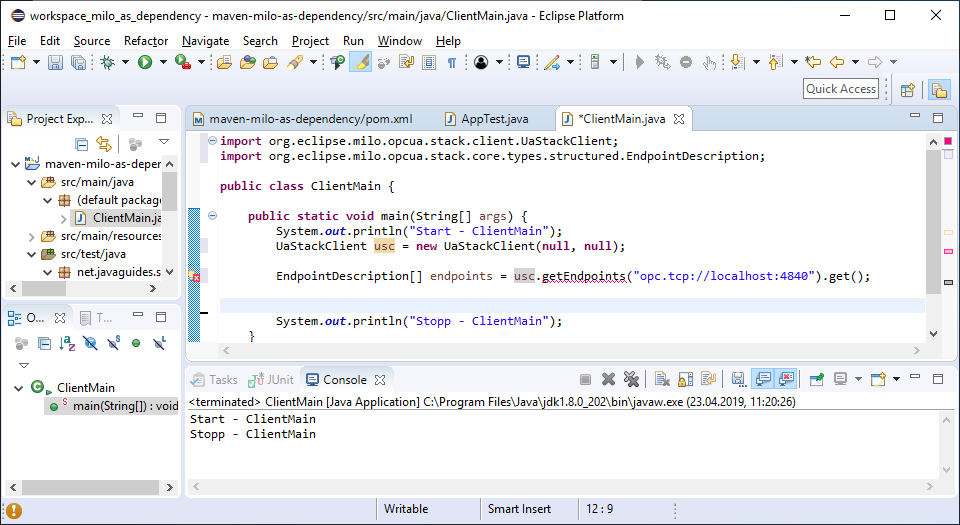This screenshot has width=960, height=525.
Task: Open the Run button dropdown arrow
Action: click(163, 62)
